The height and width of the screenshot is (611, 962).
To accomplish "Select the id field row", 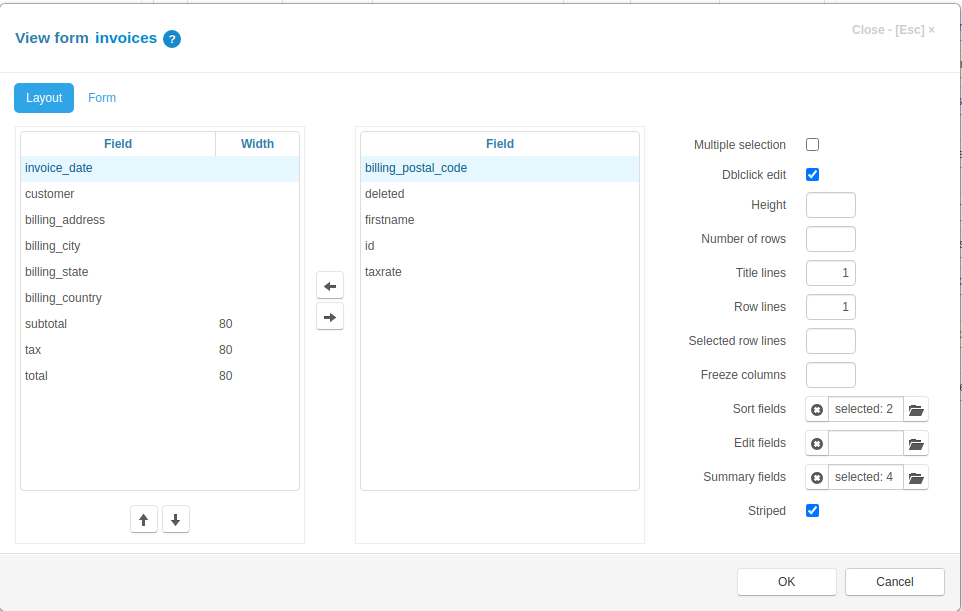I will pos(500,246).
